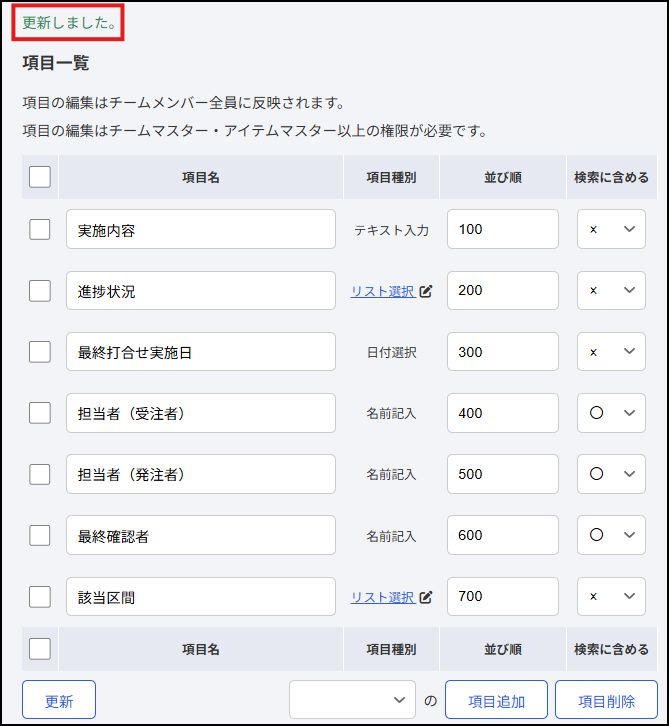
Task: Expand 検索に含める dropdown for 担当者（受注者）
Action: (611, 413)
